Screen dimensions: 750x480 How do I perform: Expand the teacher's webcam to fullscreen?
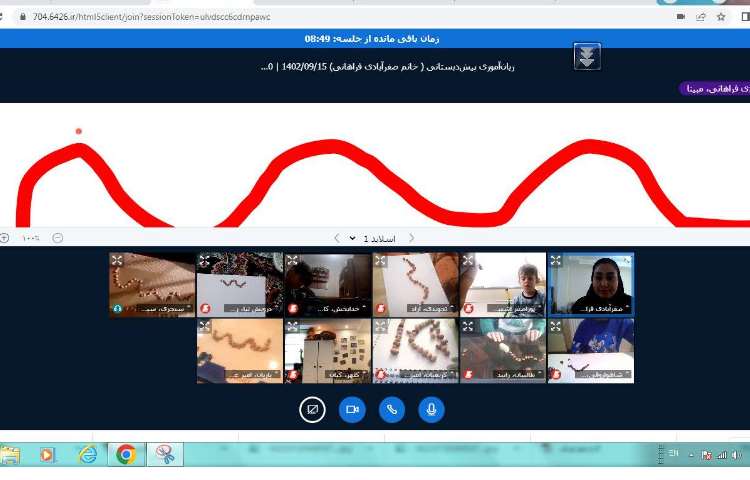(556, 260)
